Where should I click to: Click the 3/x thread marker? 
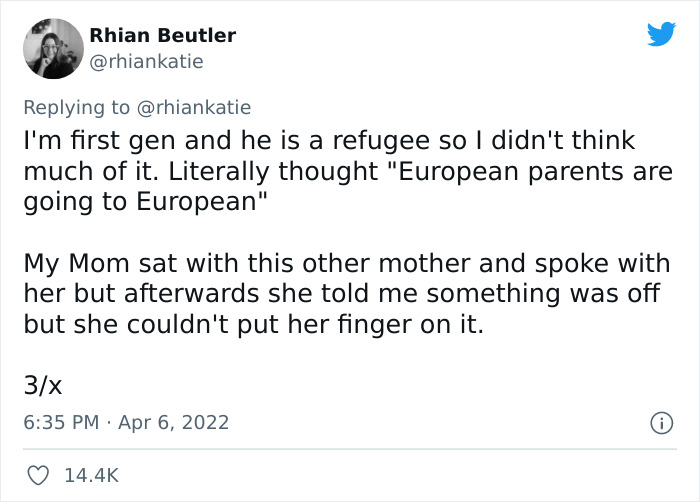click(44, 383)
